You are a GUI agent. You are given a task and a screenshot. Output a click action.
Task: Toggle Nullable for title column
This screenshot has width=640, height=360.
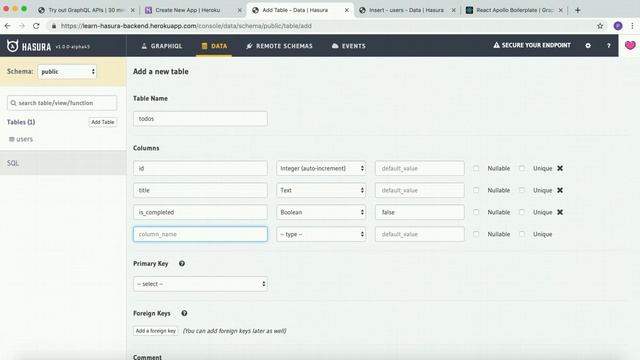coord(476,190)
